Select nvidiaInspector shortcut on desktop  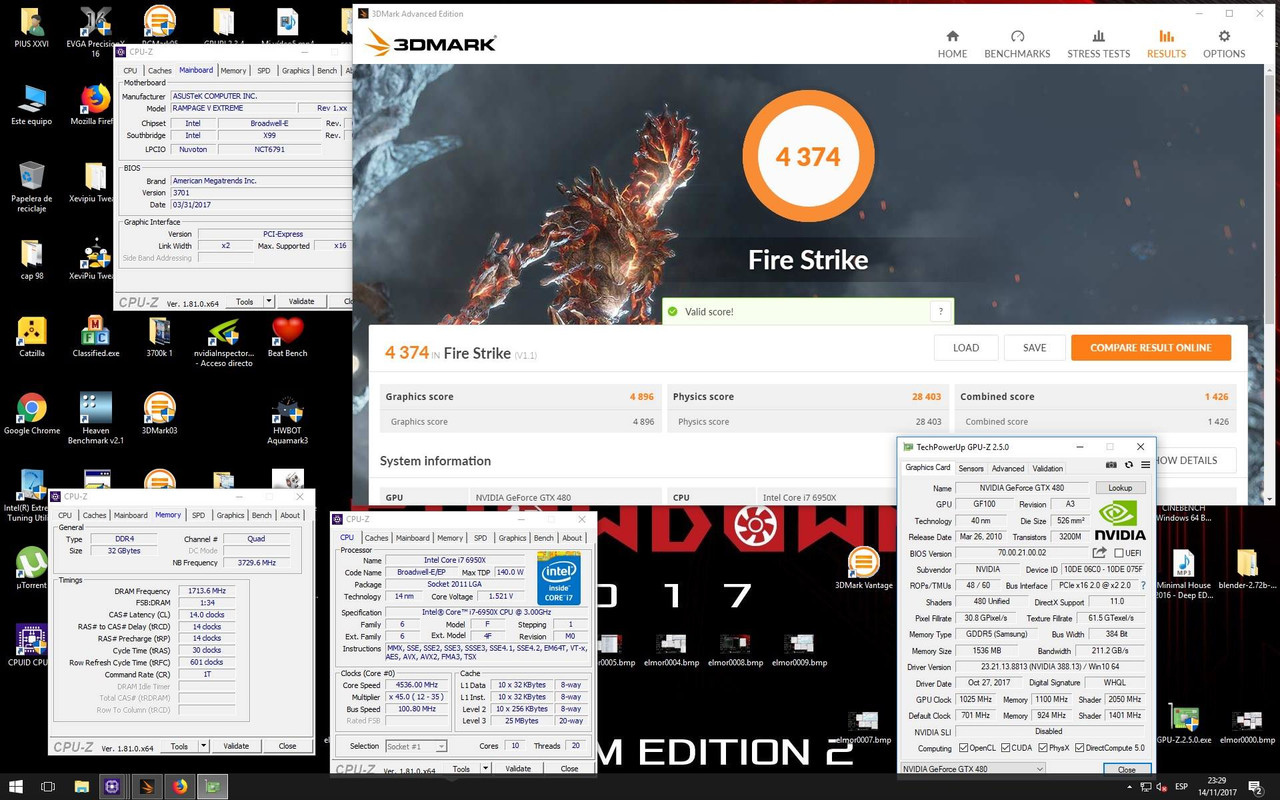click(223, 342)
